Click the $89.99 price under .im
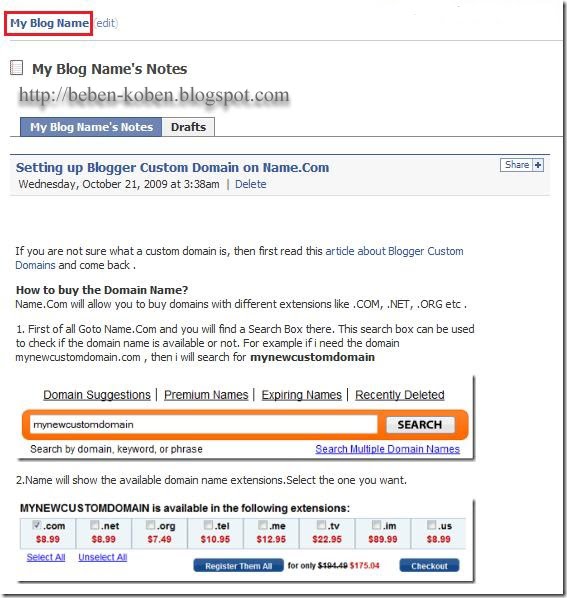The image size is (567, 598). tap(383, 539)
